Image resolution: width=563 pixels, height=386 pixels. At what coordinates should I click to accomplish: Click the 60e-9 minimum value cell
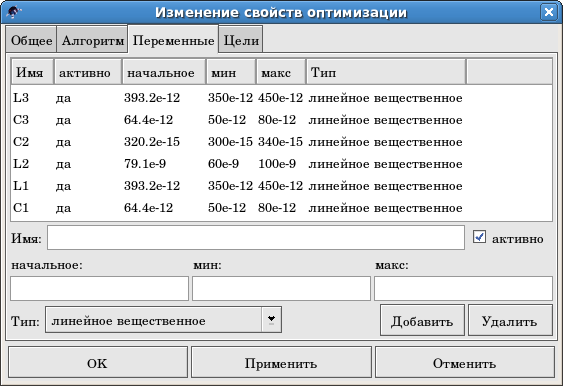pyautogui.click(x=223, y=164)
